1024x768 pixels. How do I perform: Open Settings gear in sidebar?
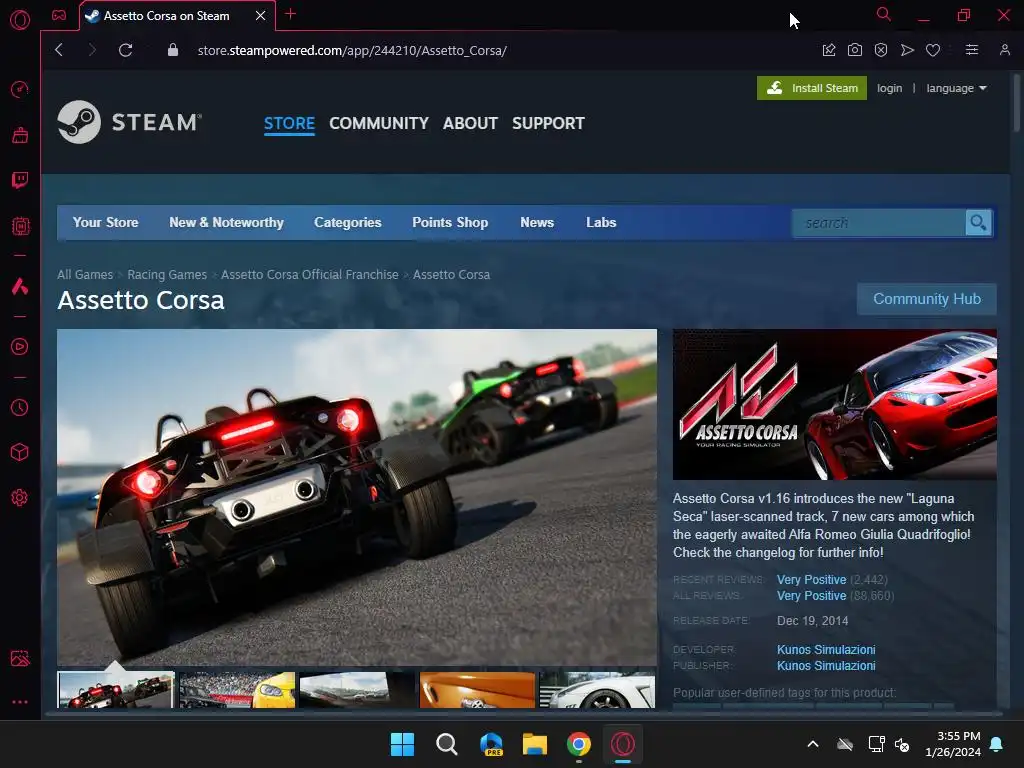pyautogui.click(x=20, y=498)
